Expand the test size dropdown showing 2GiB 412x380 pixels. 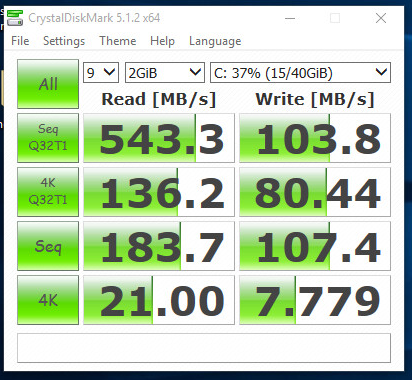(x=165, y=73)
